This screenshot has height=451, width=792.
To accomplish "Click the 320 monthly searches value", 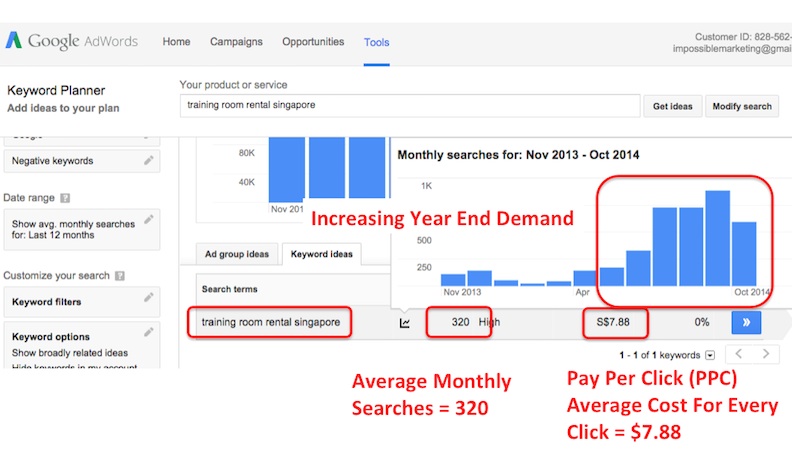I will pyautogui.click(x=460, y=322).
